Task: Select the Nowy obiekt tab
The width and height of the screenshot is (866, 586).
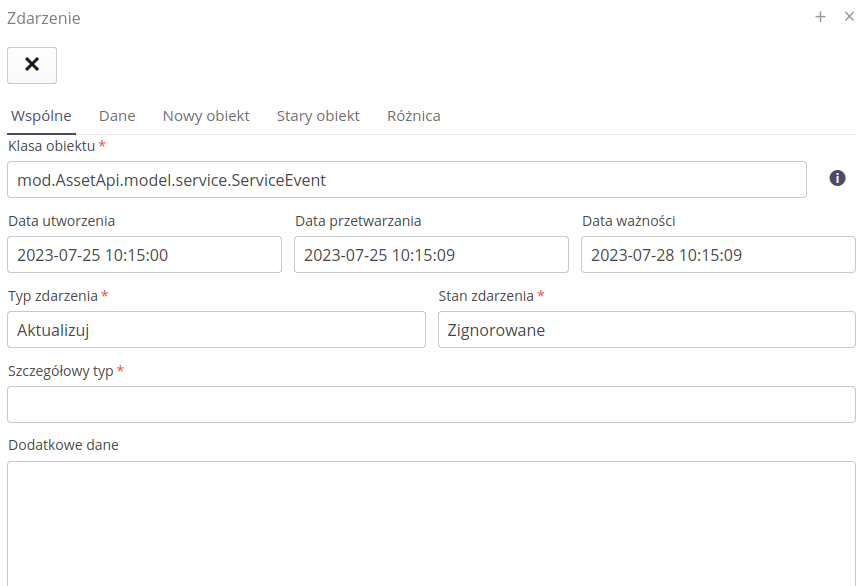Action: point(206,116)
